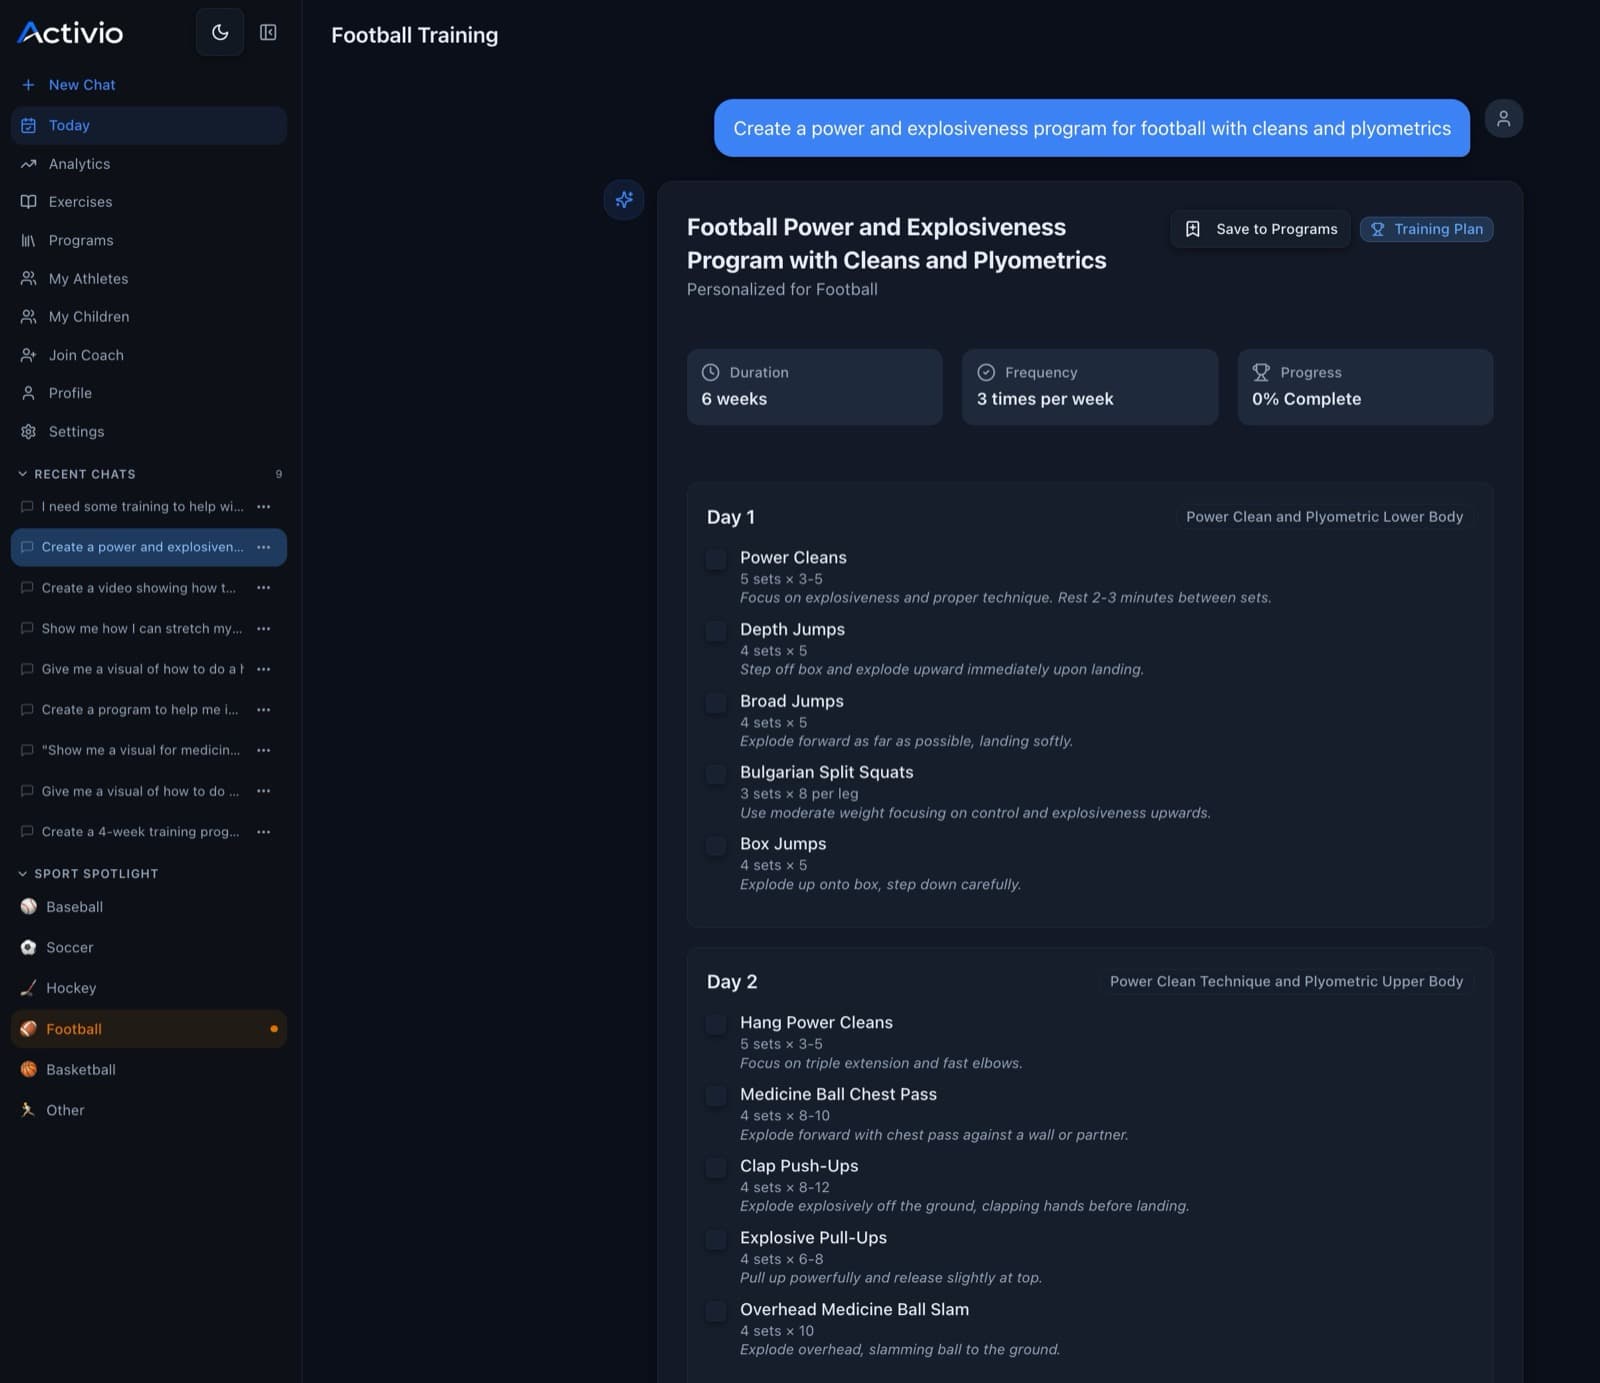Check off Power Cleans exercise
The width and height of the screenshot is (1600, 1383).
click(x=716, y=559)
